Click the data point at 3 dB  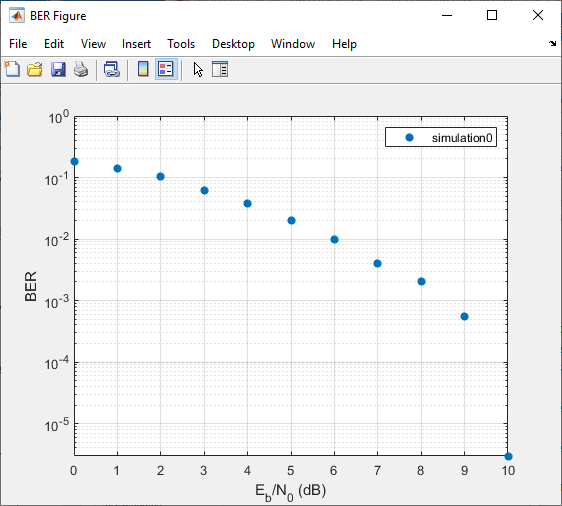click(x=204, y=190)
